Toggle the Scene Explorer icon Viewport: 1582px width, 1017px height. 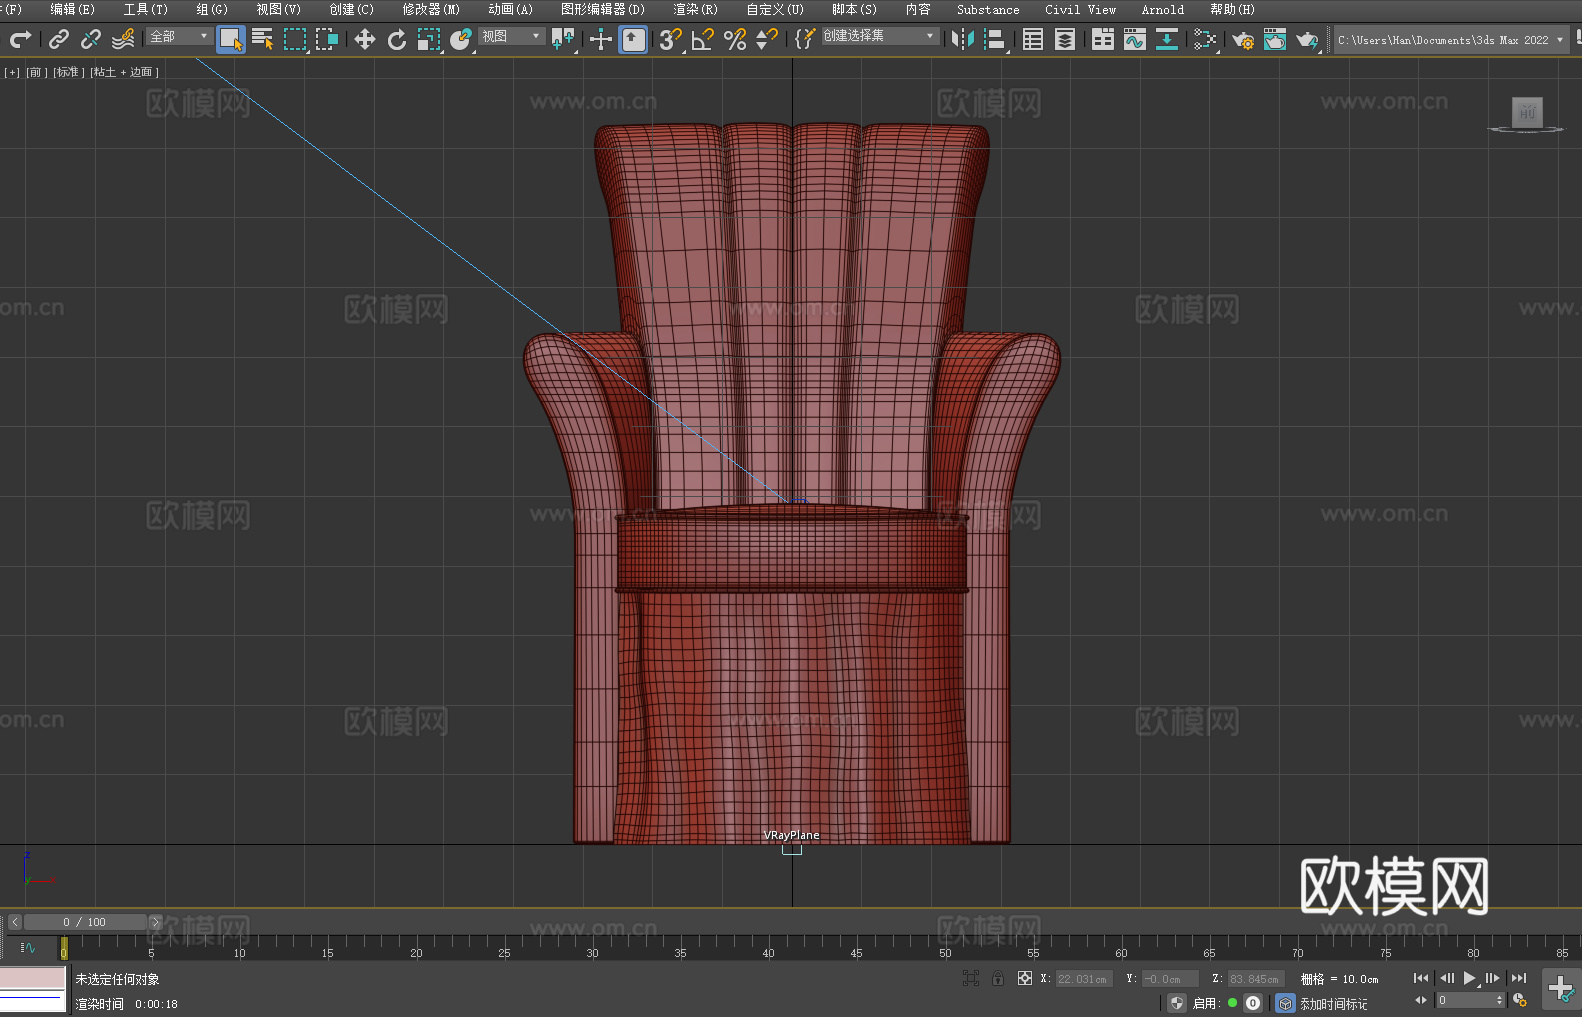point(1033,39)
